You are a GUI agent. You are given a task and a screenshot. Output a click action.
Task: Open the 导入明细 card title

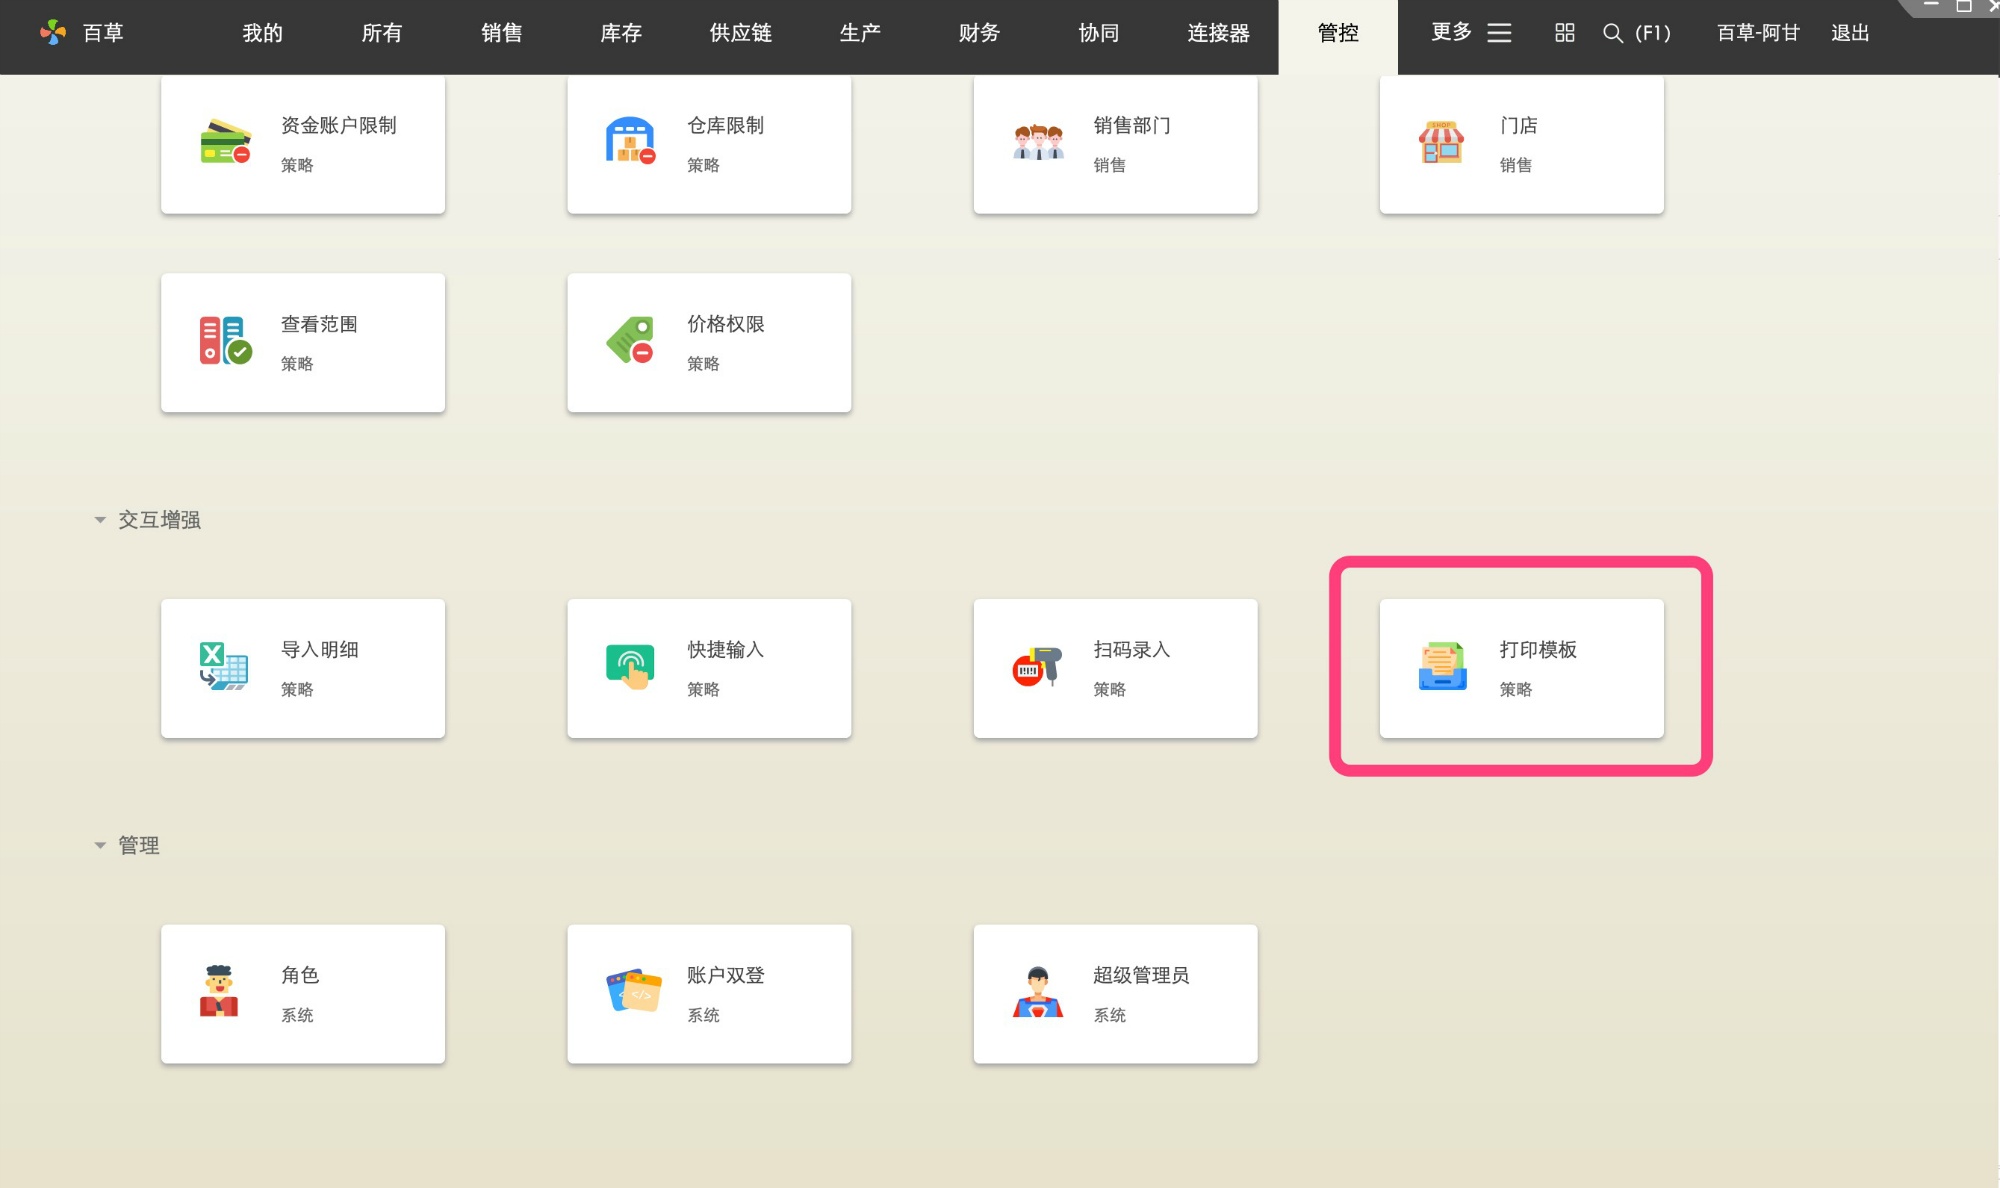click(x=320, y=649)
